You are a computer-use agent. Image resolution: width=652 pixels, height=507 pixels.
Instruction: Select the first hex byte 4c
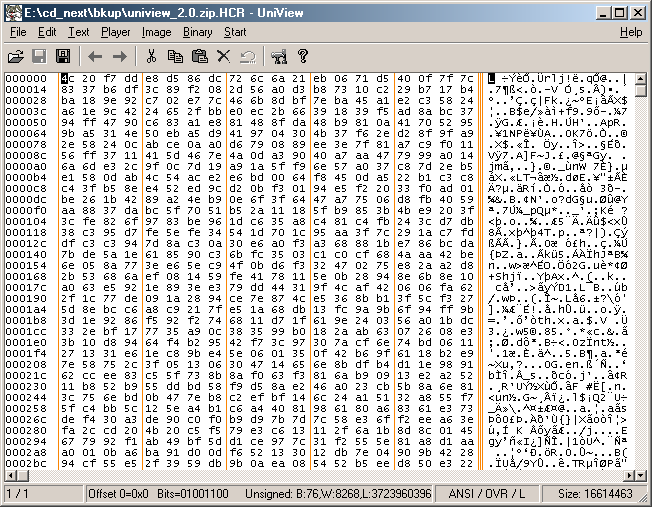(x=68, y=78)
